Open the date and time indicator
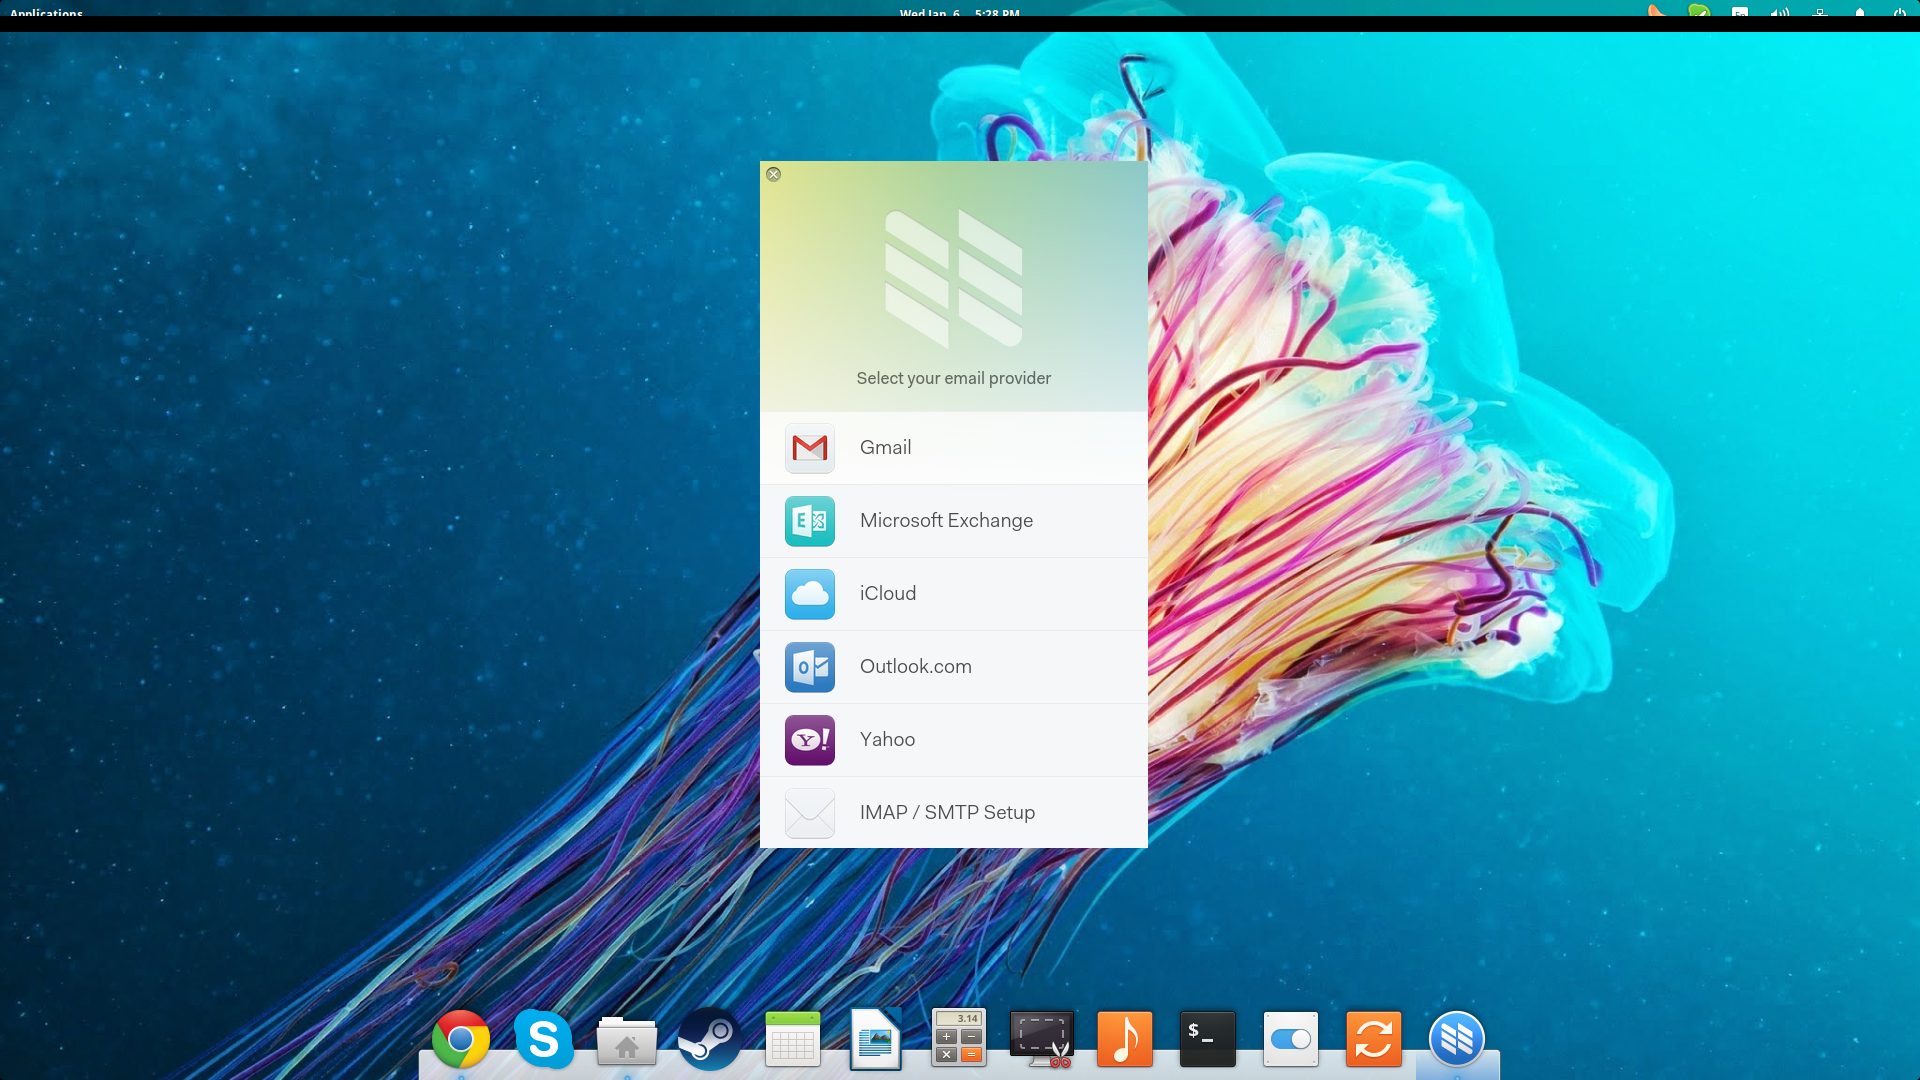The height and width of the screenshot is (1080, 1920). tap(959, 13)
